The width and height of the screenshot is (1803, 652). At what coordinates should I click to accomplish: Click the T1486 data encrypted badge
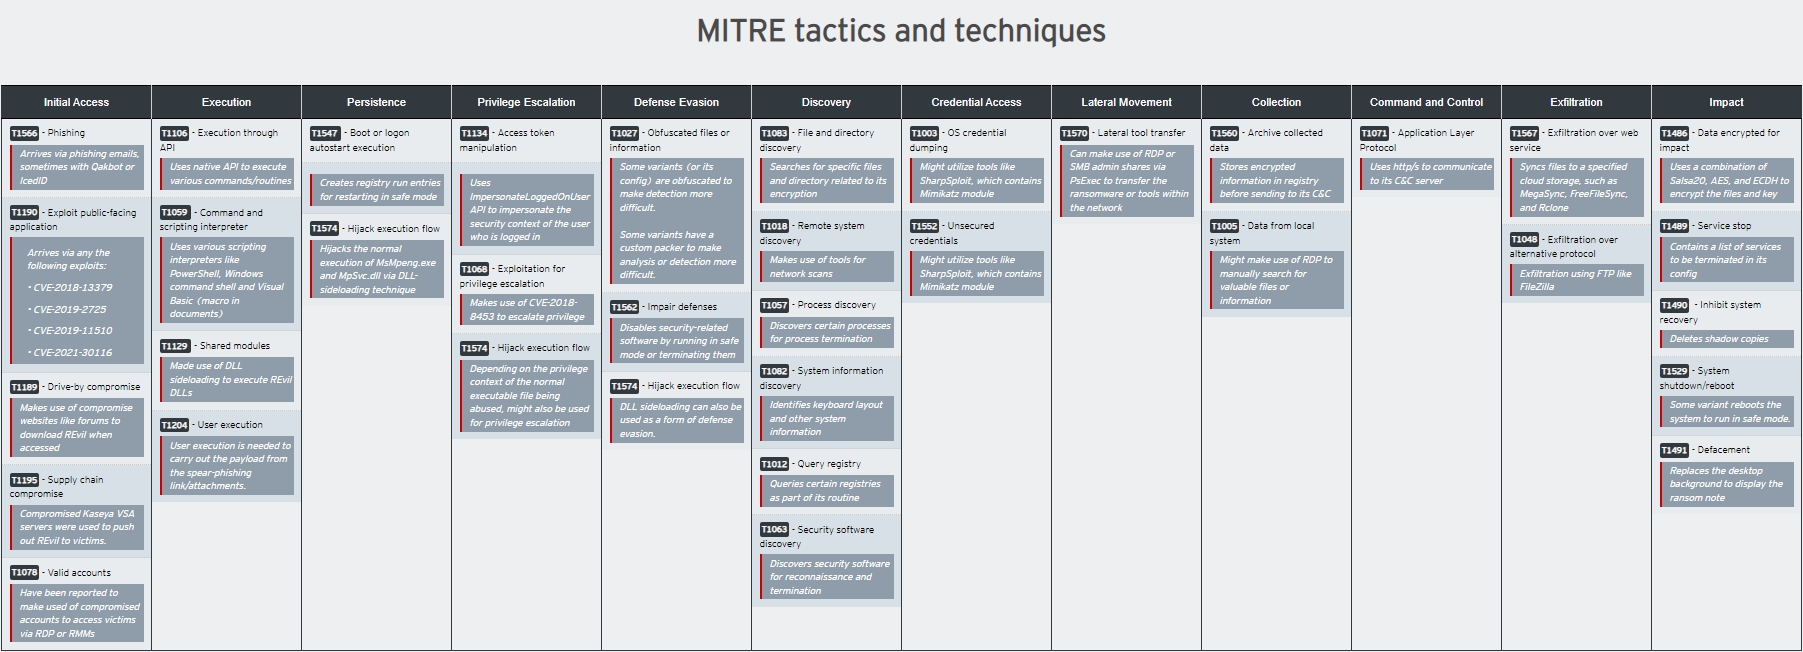(1674, 133)
